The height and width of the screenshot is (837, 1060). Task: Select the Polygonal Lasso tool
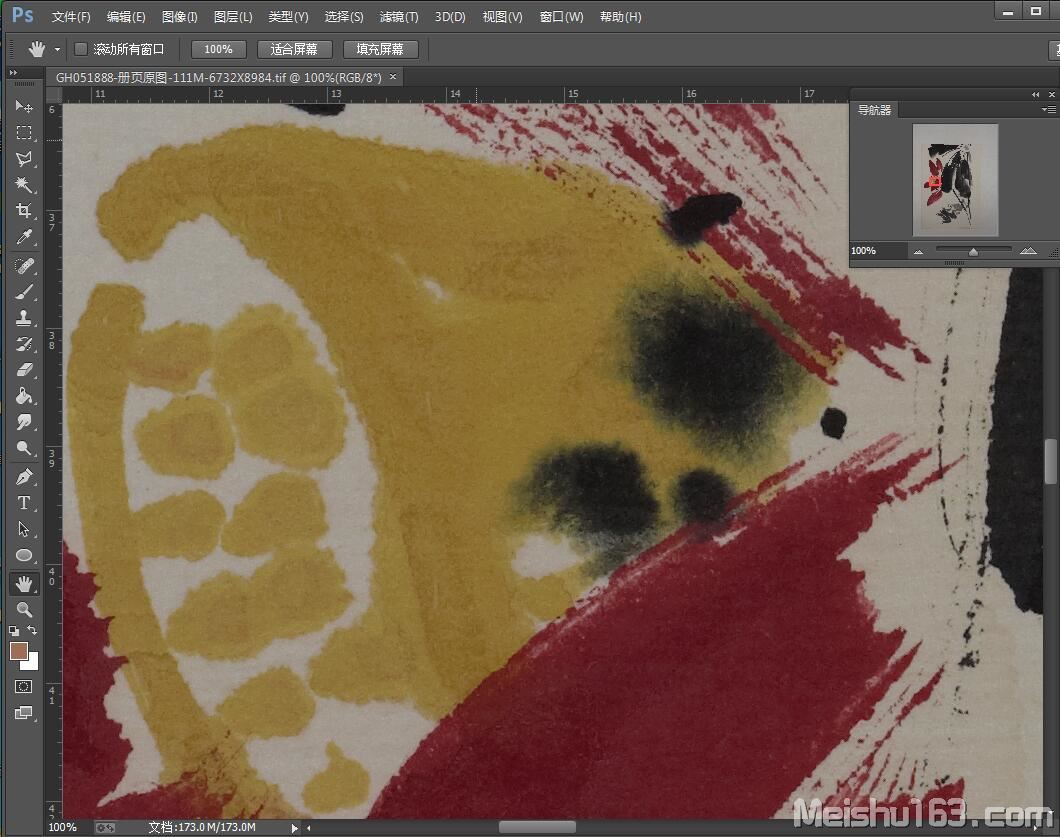click(24, 159)
